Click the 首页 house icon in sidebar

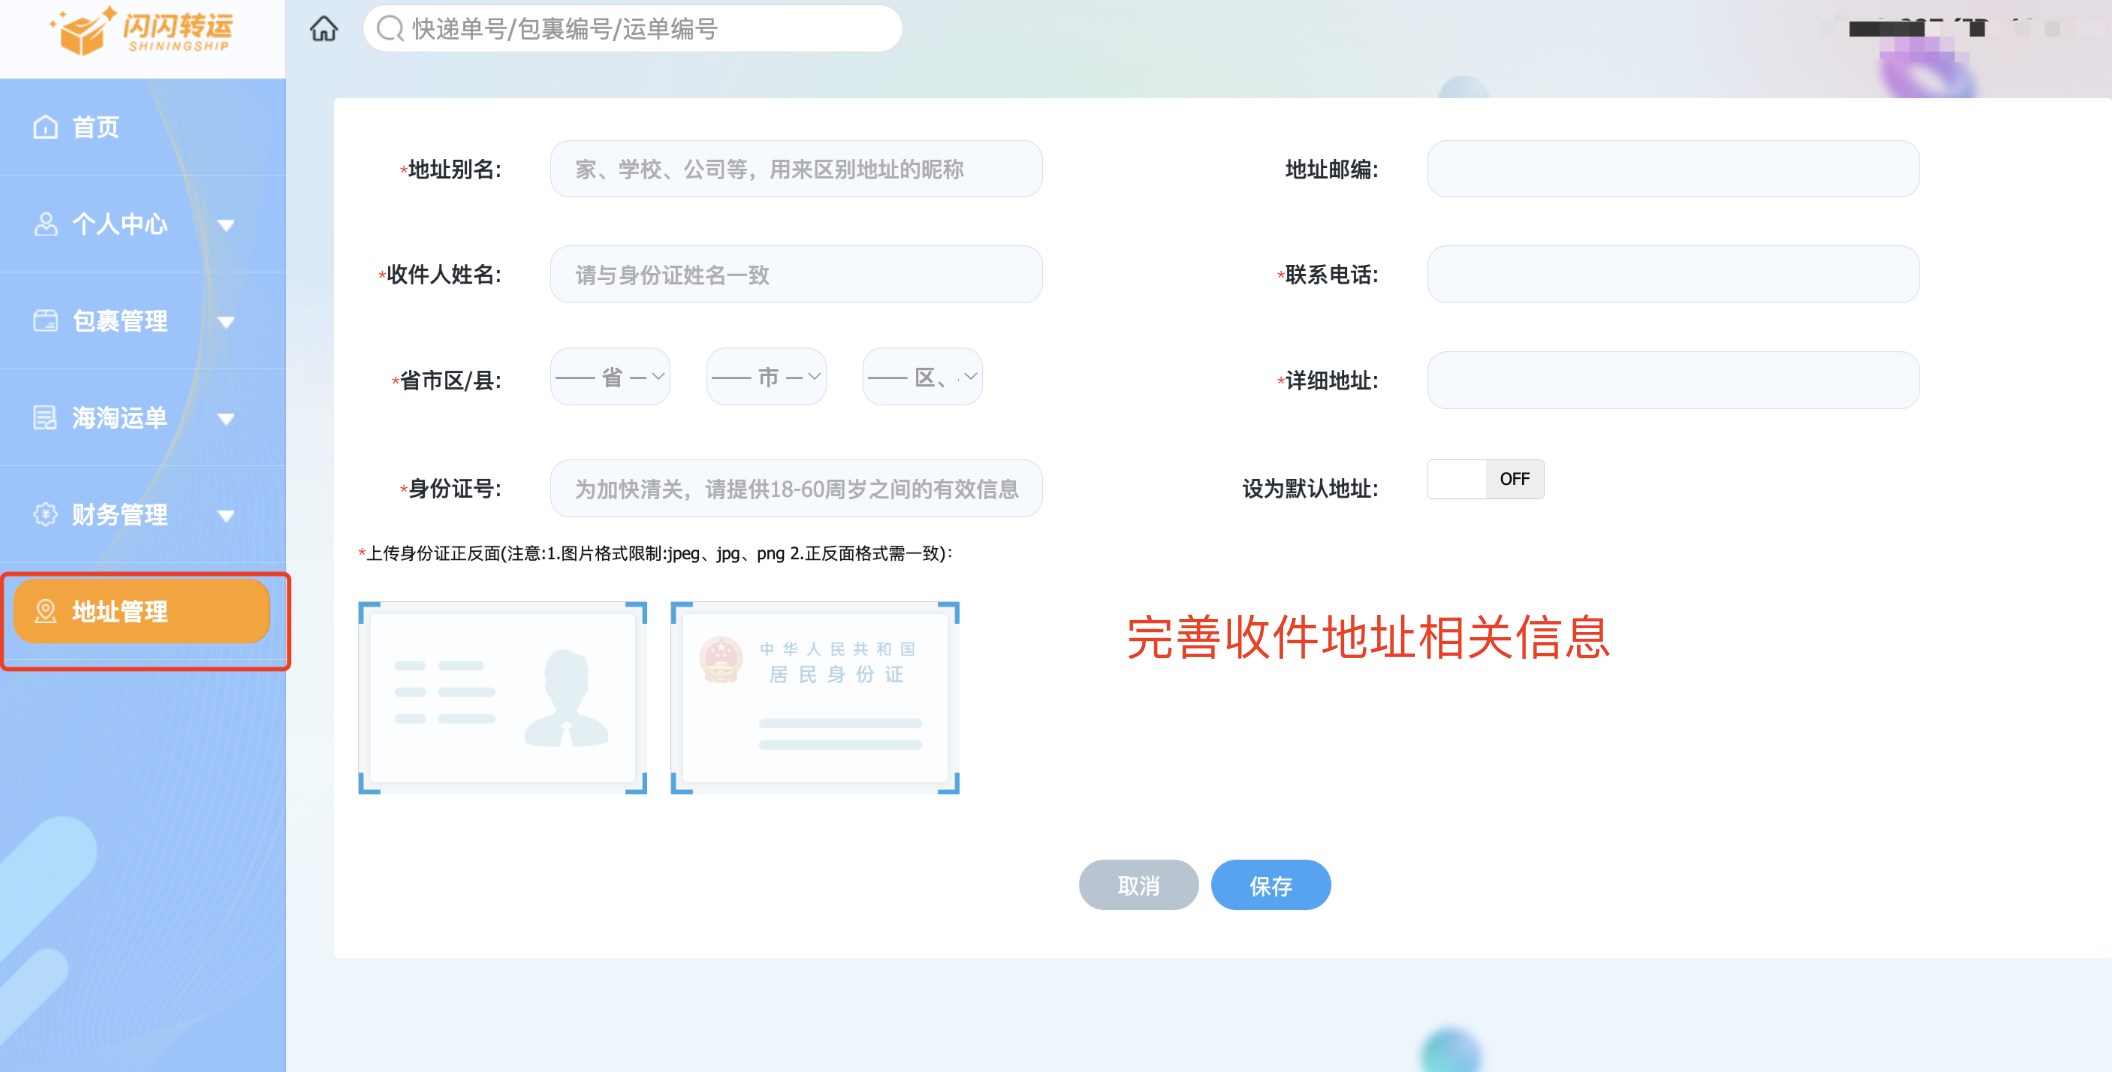[45, 127]
